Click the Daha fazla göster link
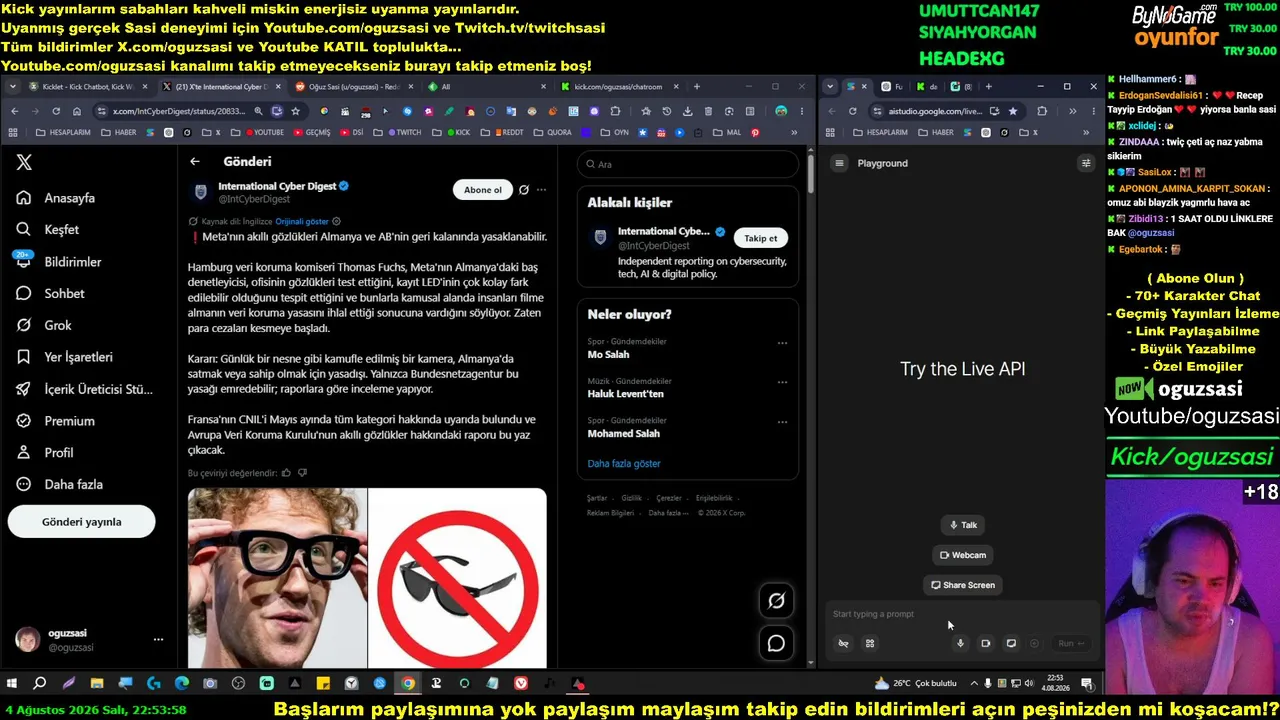1280x720 pixels. point(624,464)
